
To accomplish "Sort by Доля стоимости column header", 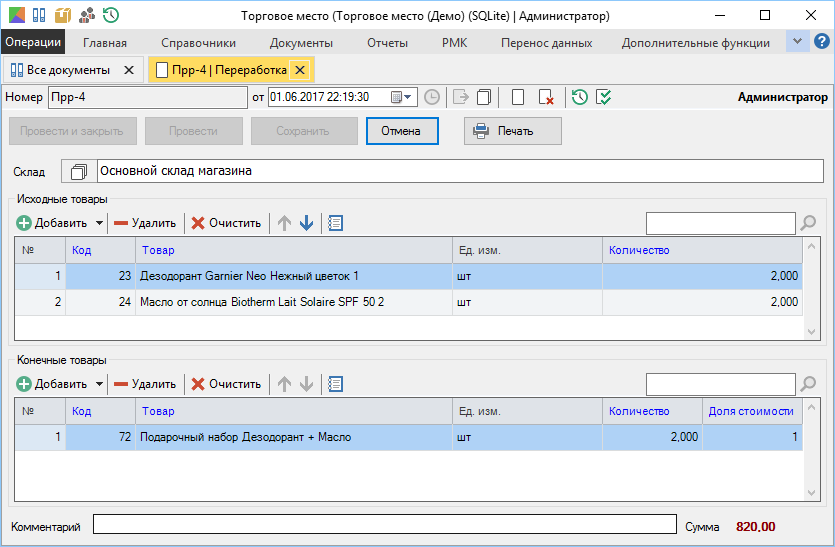I will click(x=752, y=411).
